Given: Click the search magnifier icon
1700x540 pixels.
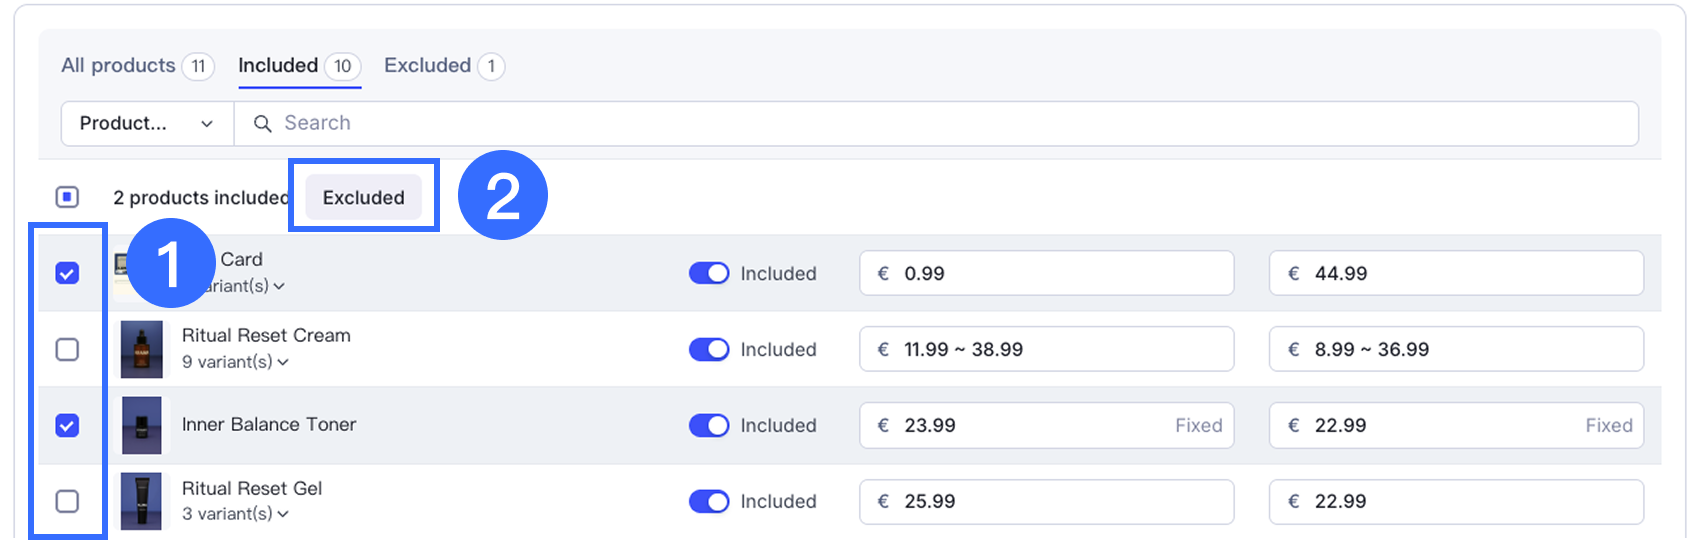Looking at the screenshot, I should [x=263, y=123].
